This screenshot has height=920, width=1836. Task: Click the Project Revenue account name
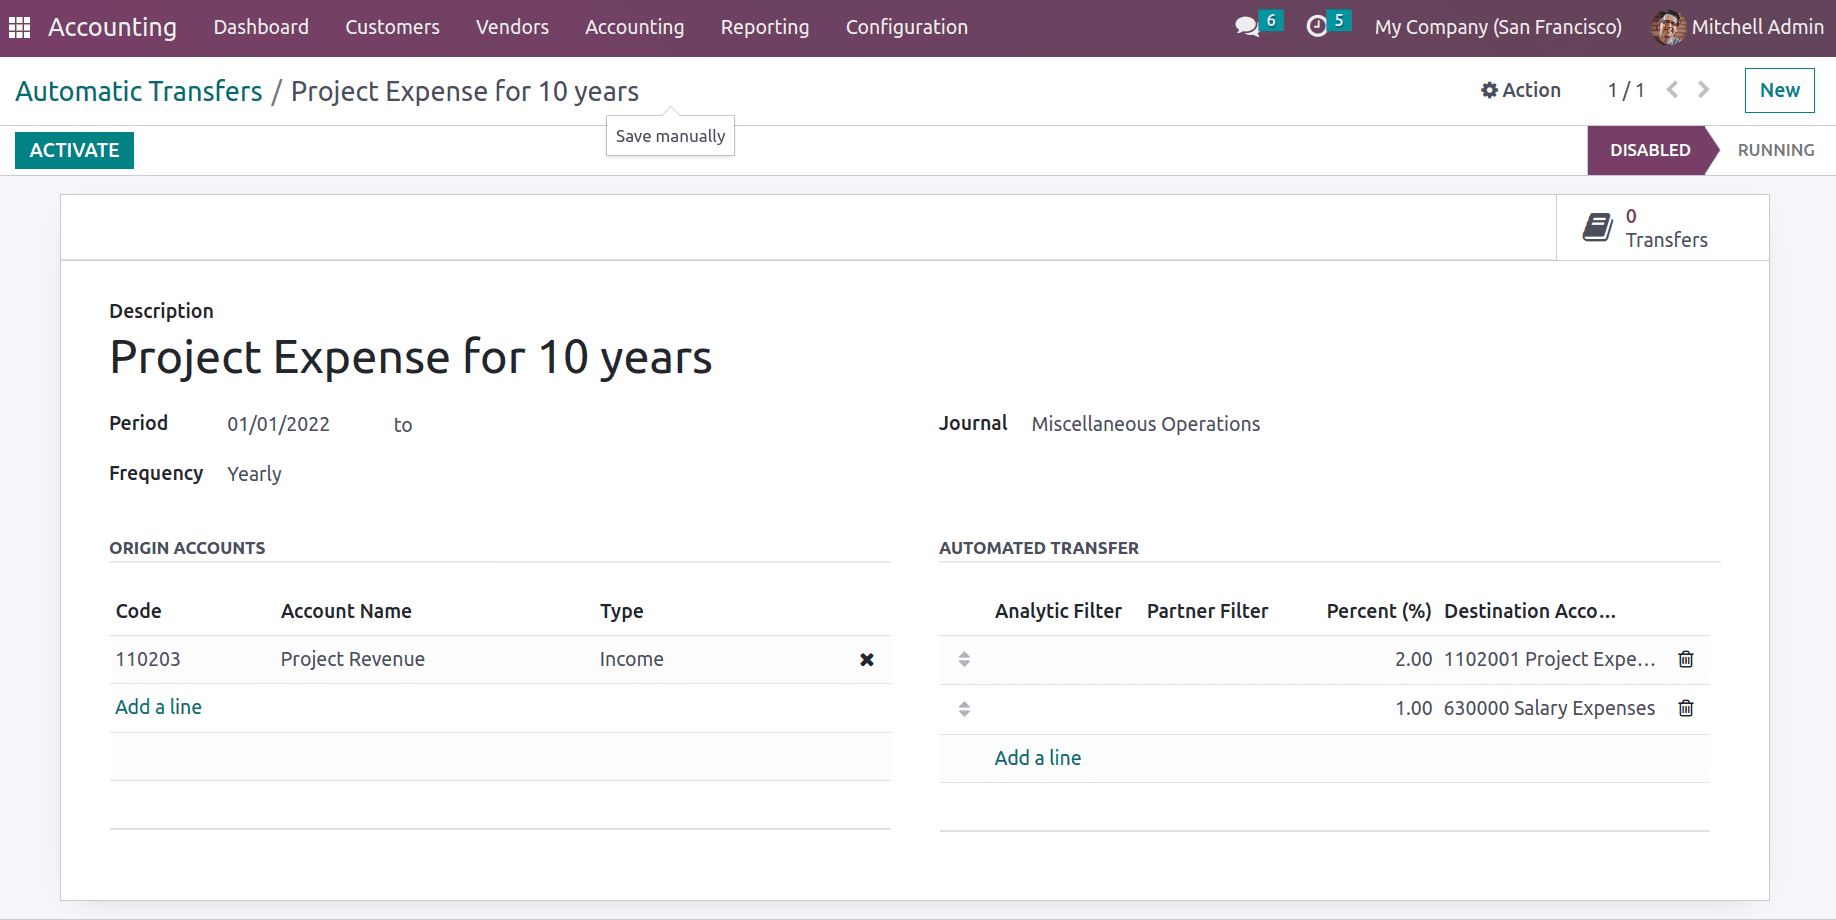[353, 659]
